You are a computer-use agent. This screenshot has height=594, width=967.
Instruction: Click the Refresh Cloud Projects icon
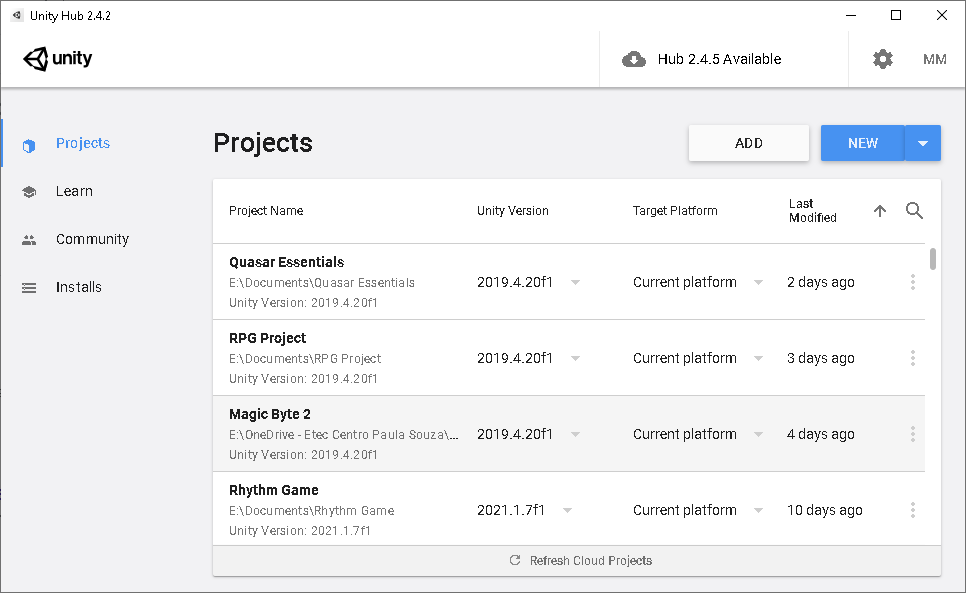click(x=515, y=560)
